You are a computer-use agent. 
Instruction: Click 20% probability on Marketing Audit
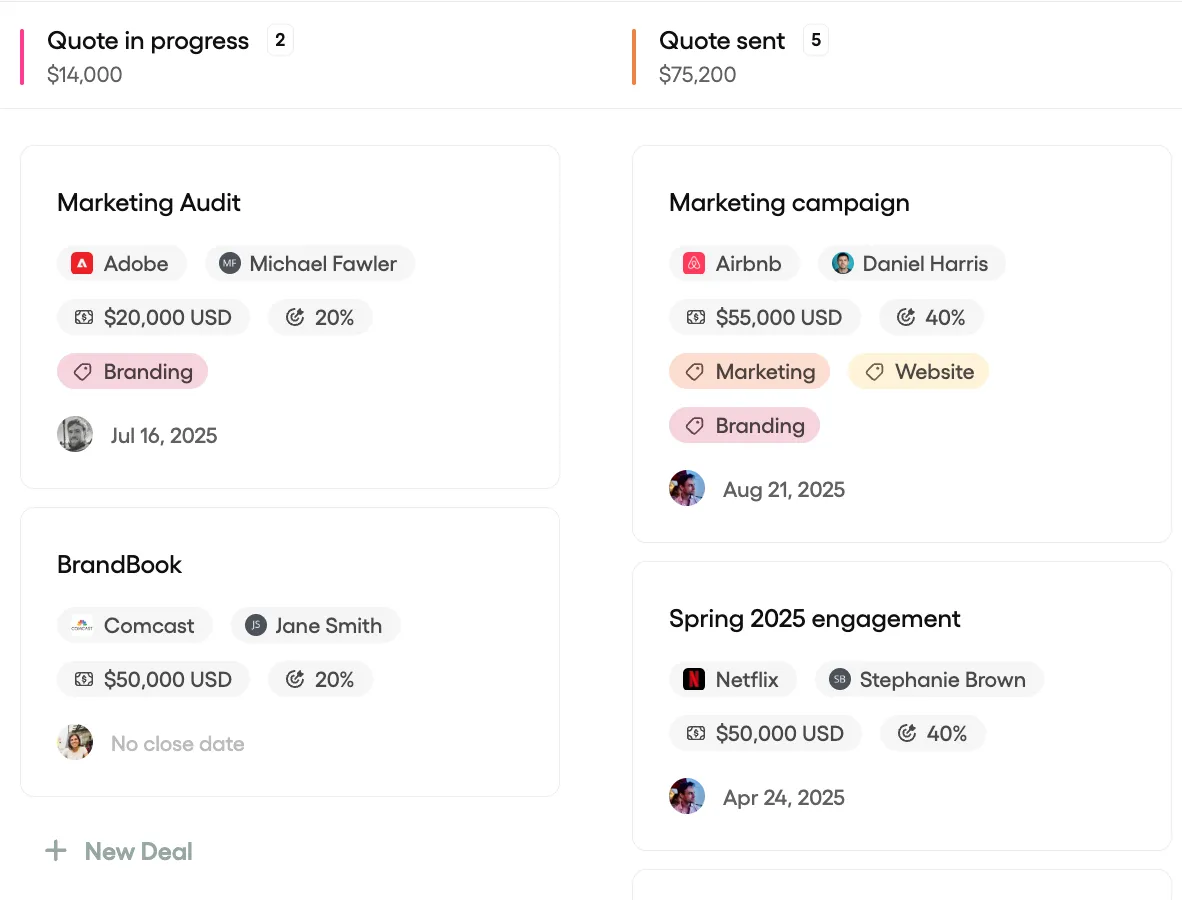tap(334, 317)
